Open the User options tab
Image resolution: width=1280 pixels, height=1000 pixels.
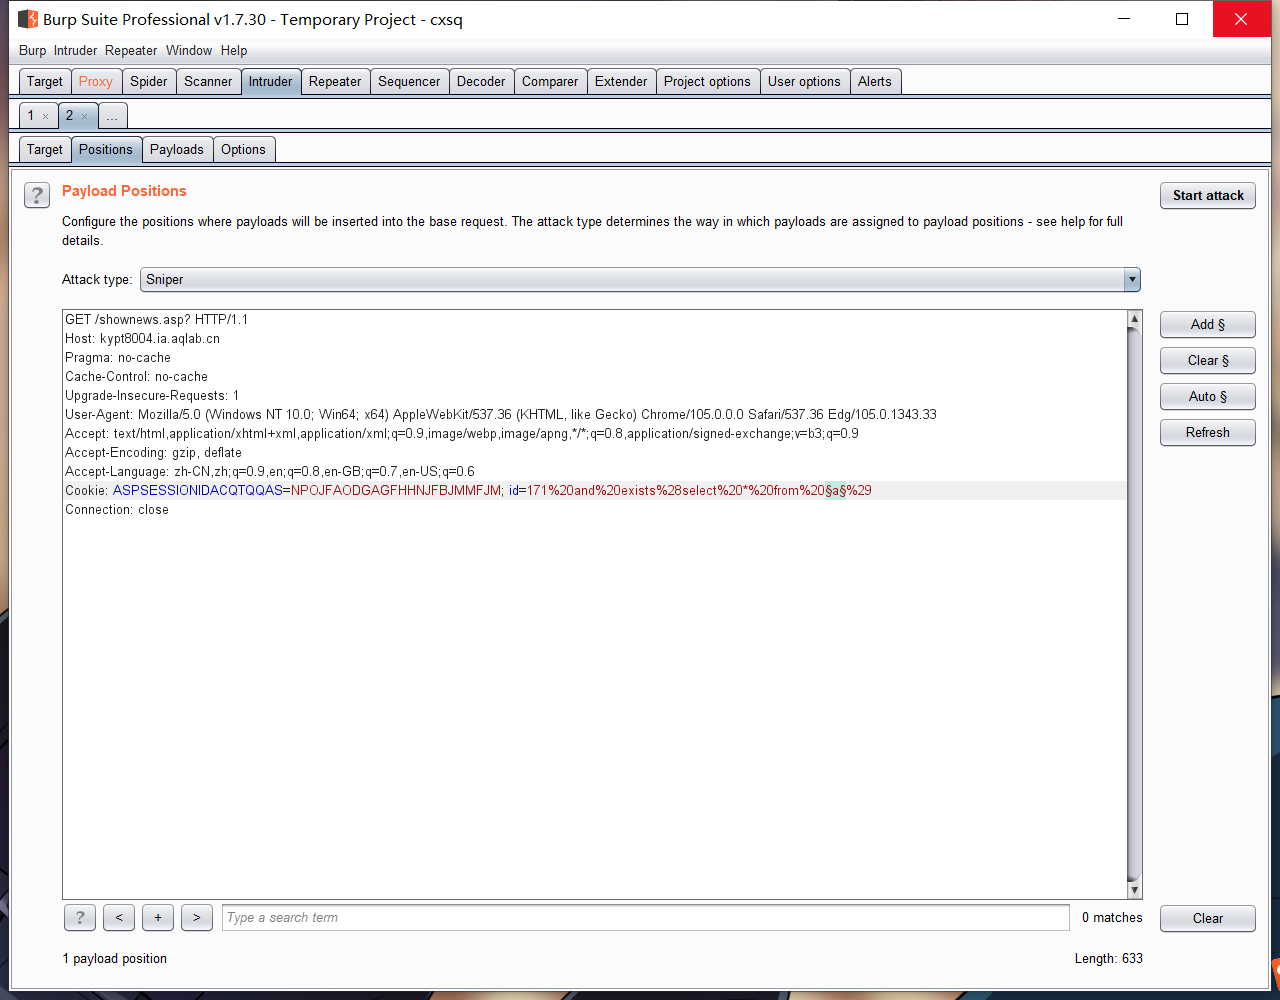pos(804,82)
